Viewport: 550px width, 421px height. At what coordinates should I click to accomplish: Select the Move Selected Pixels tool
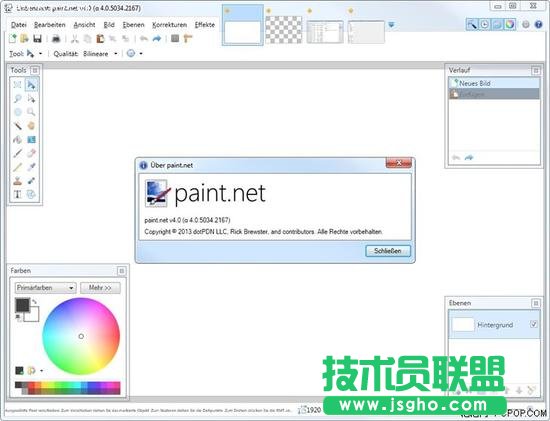coord(31,85)
